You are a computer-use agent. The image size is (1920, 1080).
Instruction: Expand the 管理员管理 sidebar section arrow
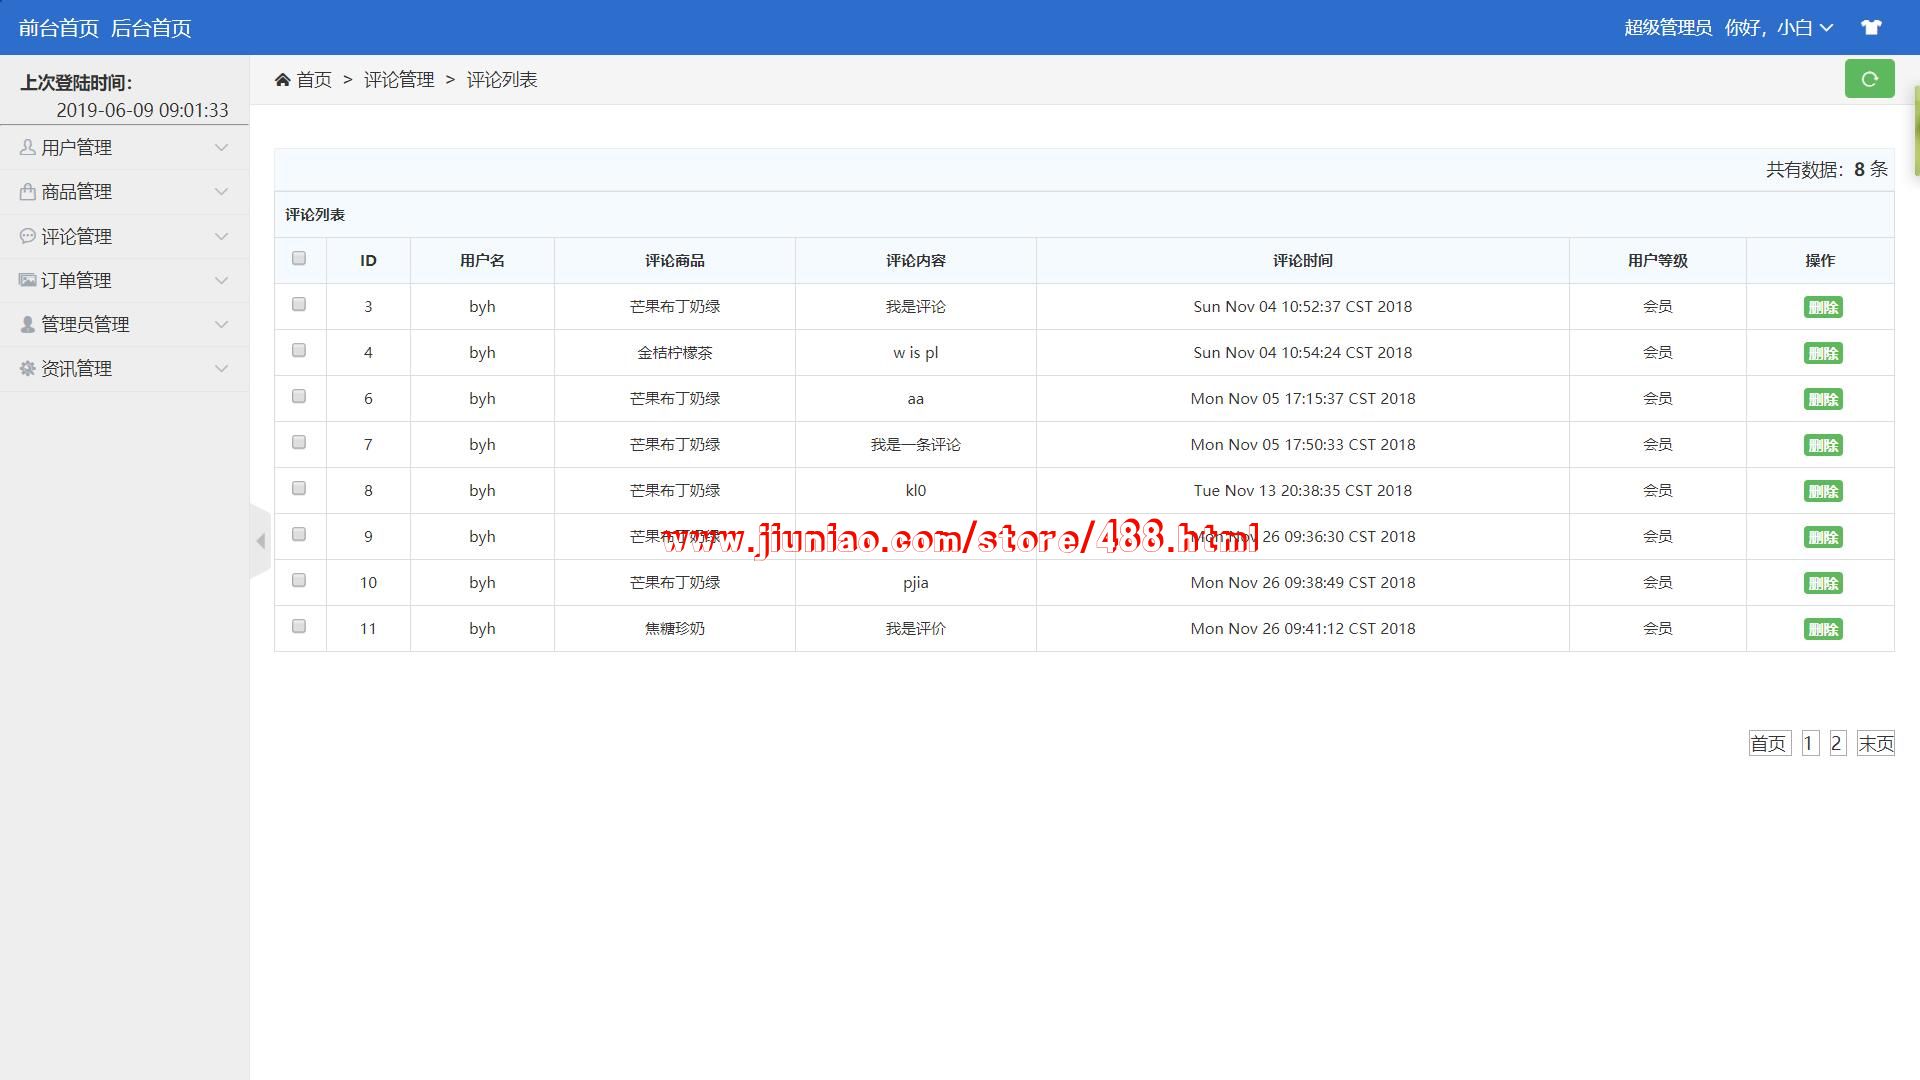222,325
